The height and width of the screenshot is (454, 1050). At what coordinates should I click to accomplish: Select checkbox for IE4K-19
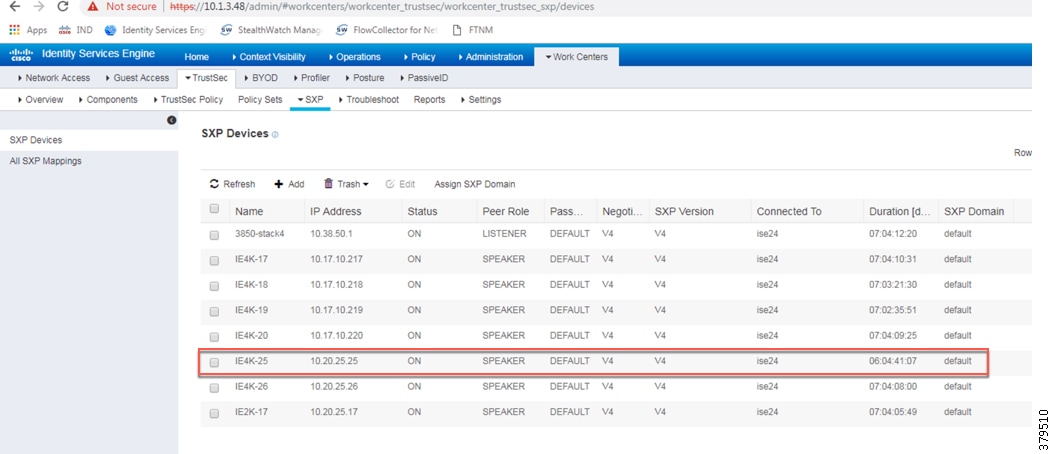214,312
